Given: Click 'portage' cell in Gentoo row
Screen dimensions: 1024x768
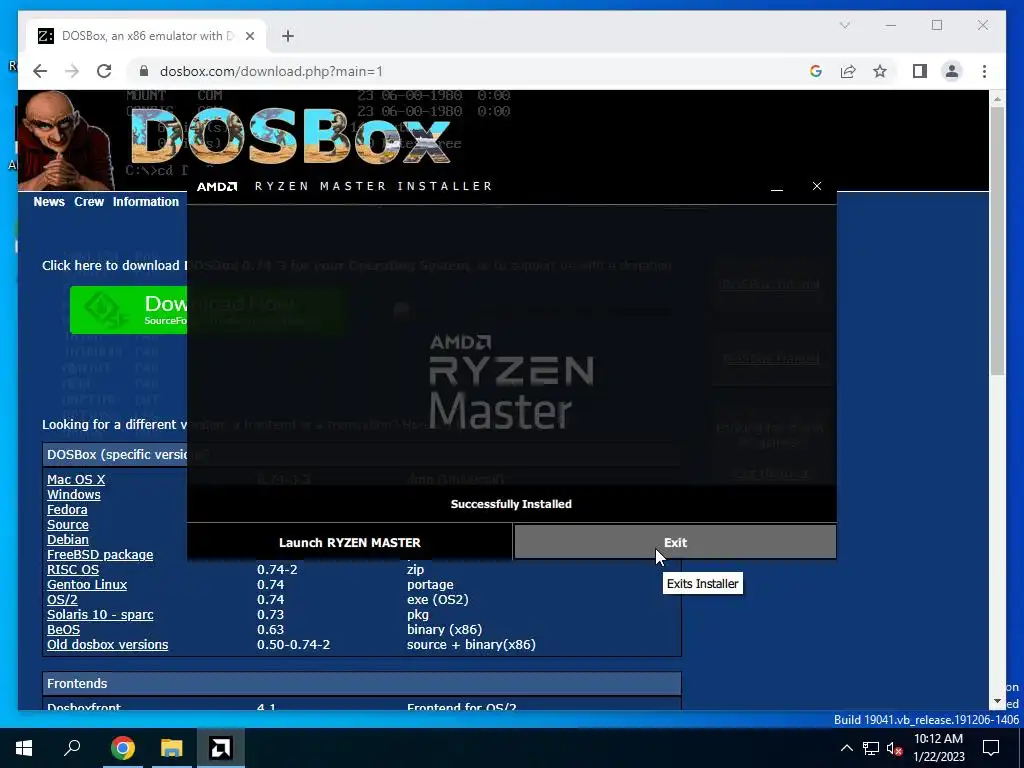Looking at the screenshot, I should point(430,584).
